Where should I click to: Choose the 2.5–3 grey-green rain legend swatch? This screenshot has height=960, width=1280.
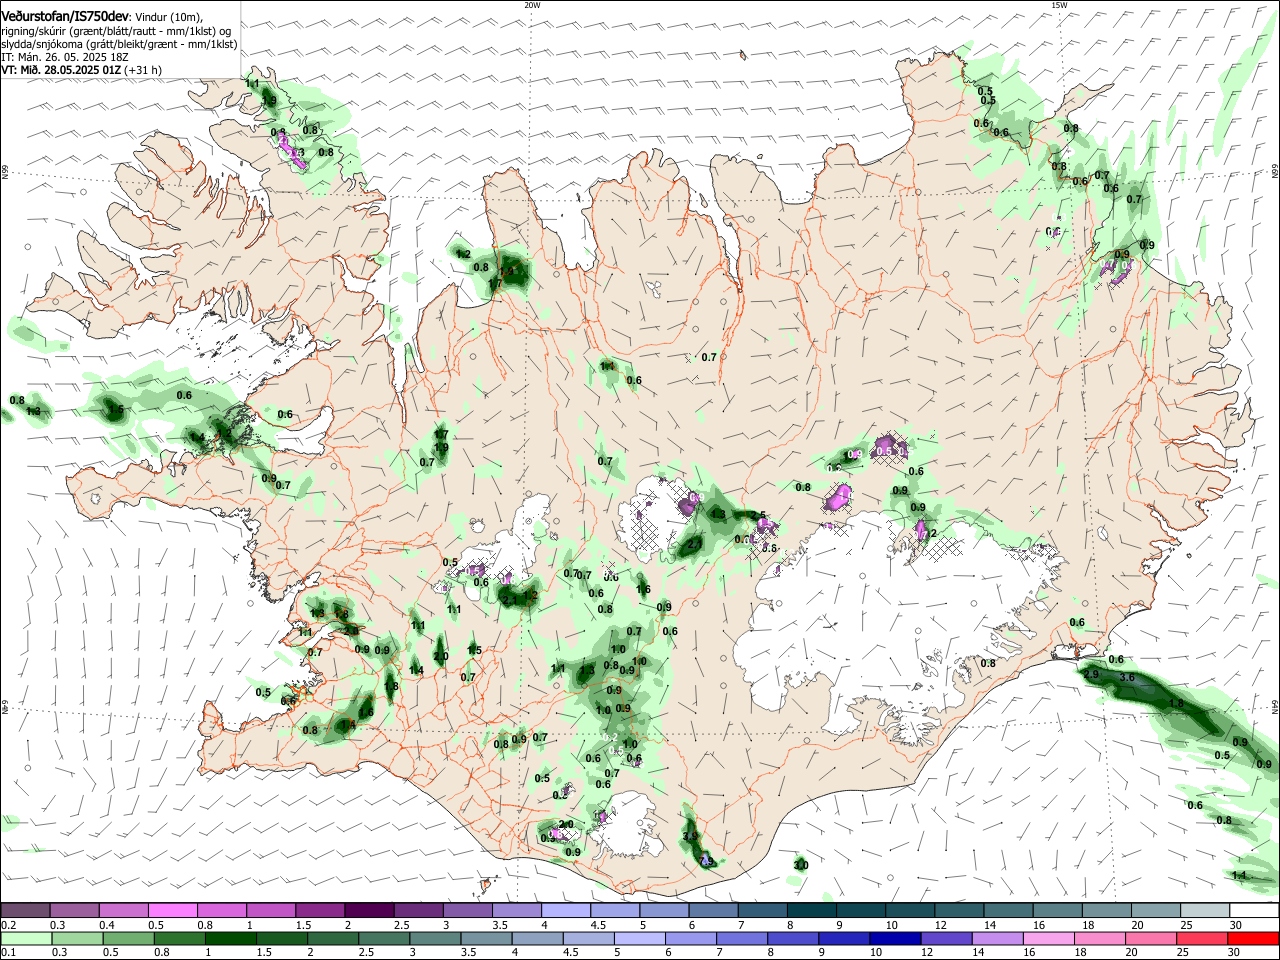click(384, 938)
